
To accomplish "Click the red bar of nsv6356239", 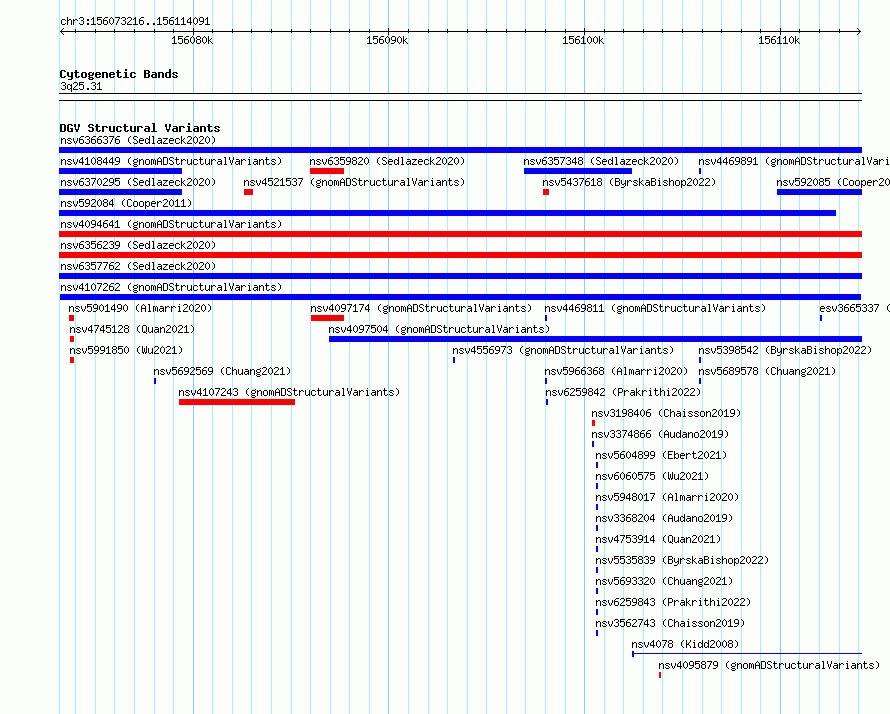I will (x=460, y=255).
